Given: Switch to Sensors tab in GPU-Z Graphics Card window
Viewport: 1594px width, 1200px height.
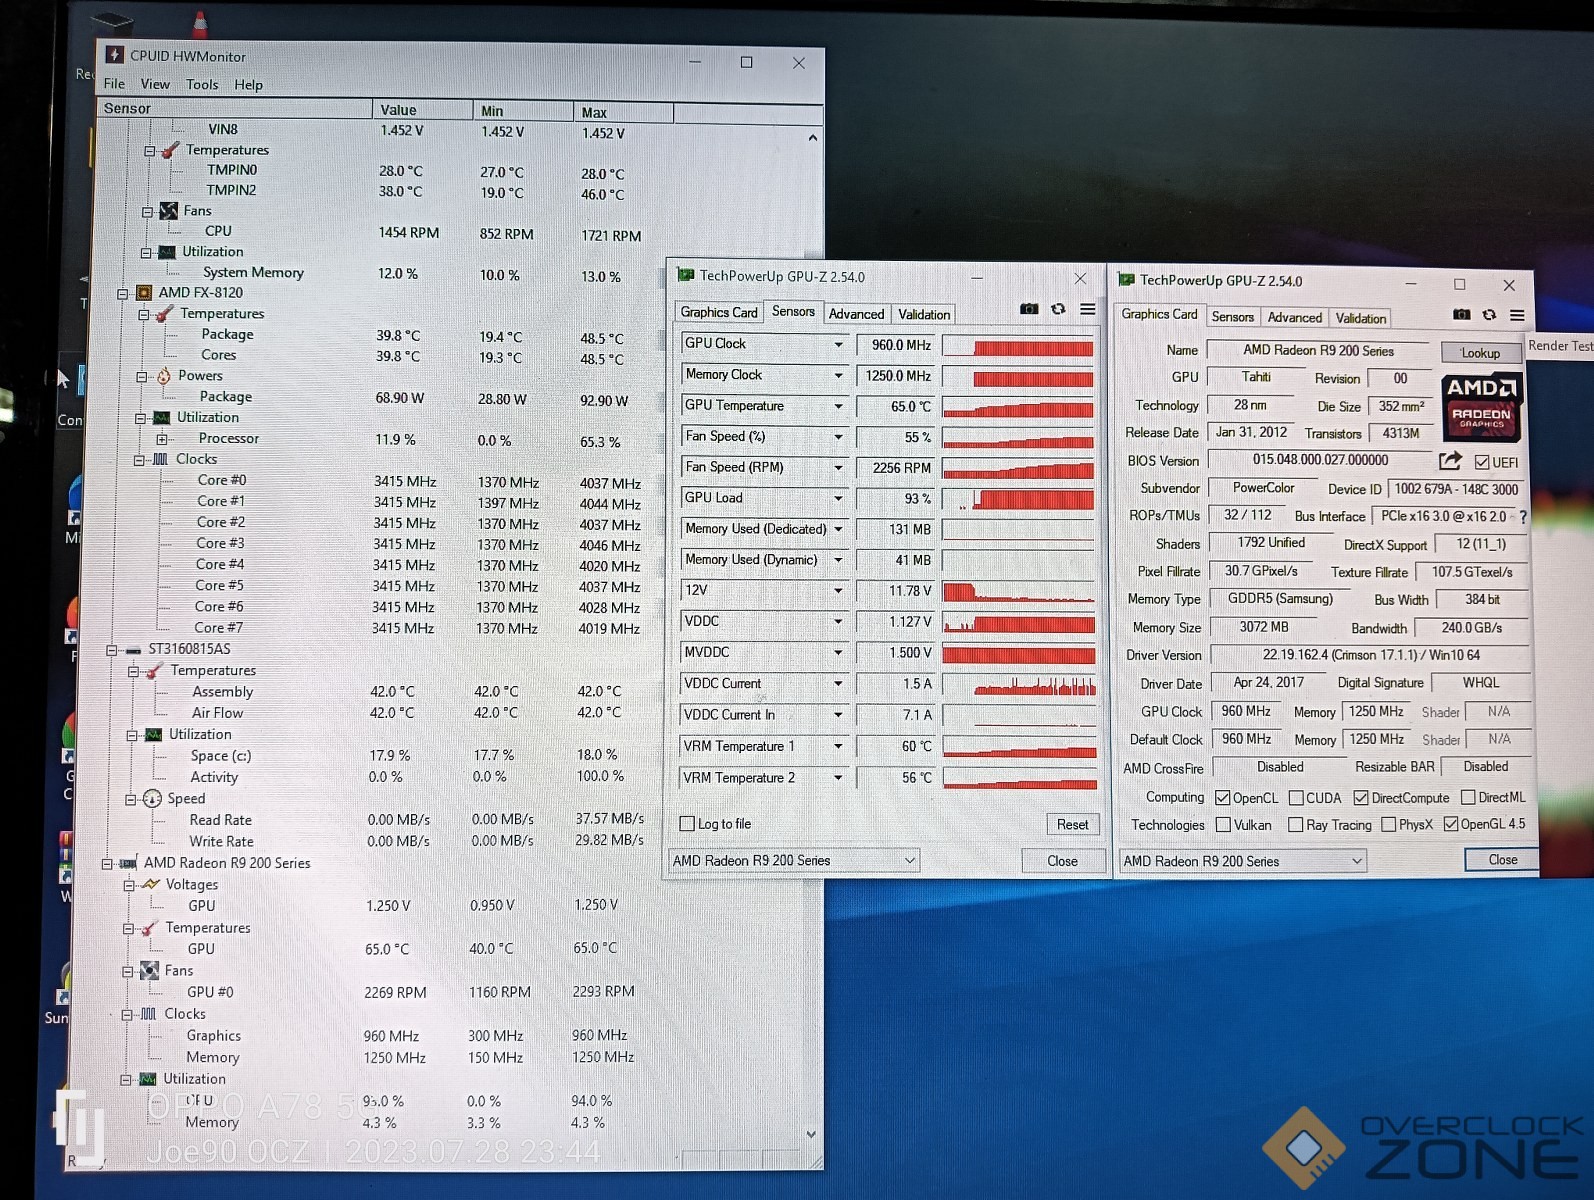Looking at the screenshot, I should click(1232, 317).
